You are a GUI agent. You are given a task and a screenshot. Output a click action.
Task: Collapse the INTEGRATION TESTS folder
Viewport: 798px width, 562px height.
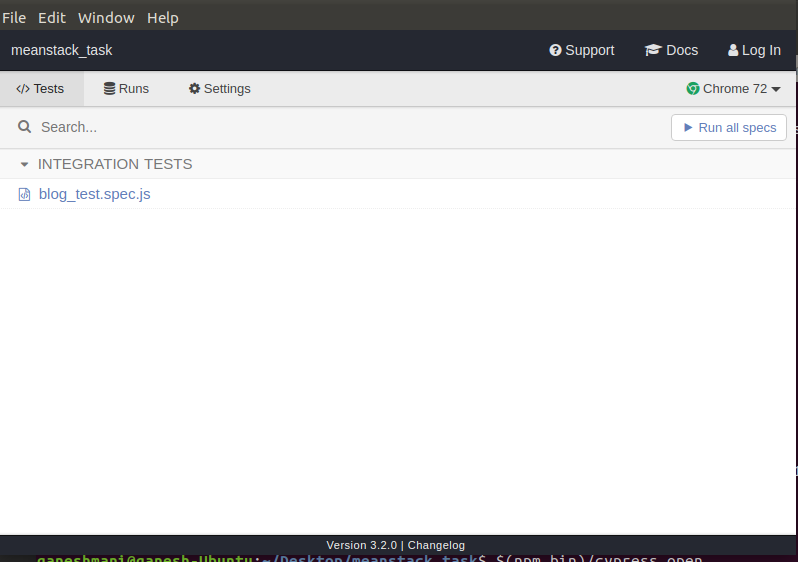pyautogui.click(x=25, y=164)
